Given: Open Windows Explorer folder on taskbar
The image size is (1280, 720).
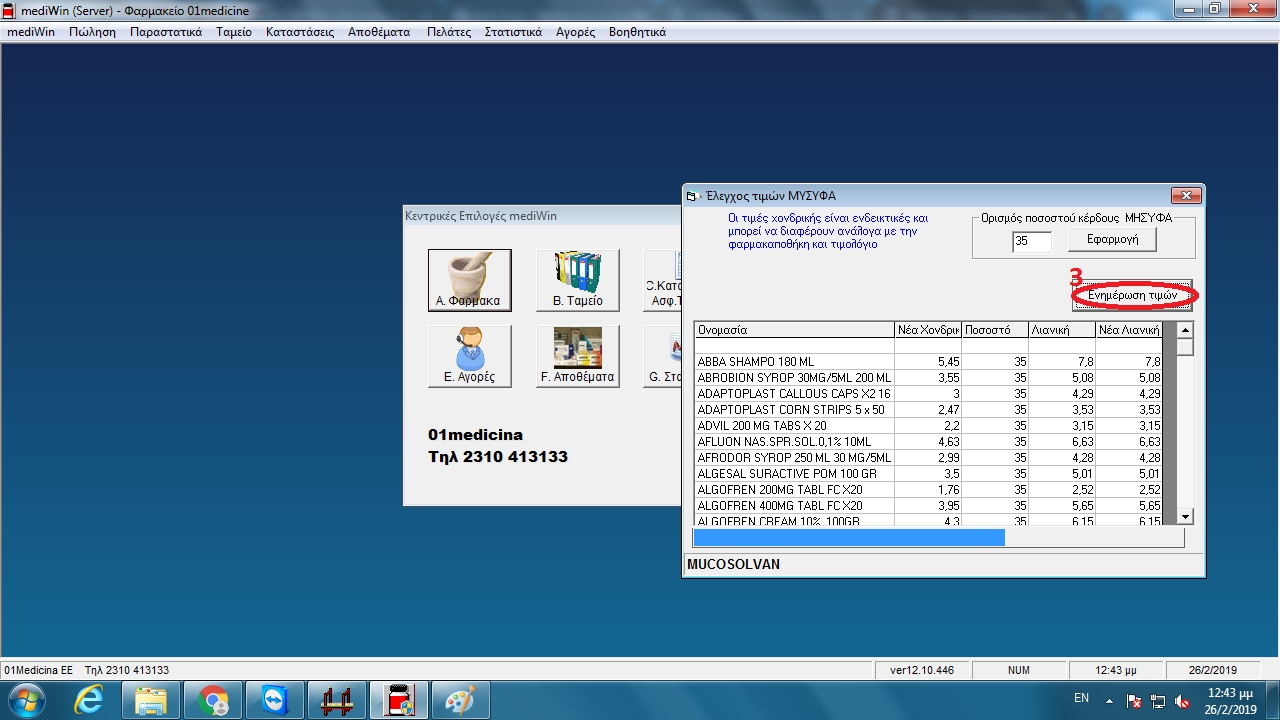Looking at the screenshot, I should [151, 700].
